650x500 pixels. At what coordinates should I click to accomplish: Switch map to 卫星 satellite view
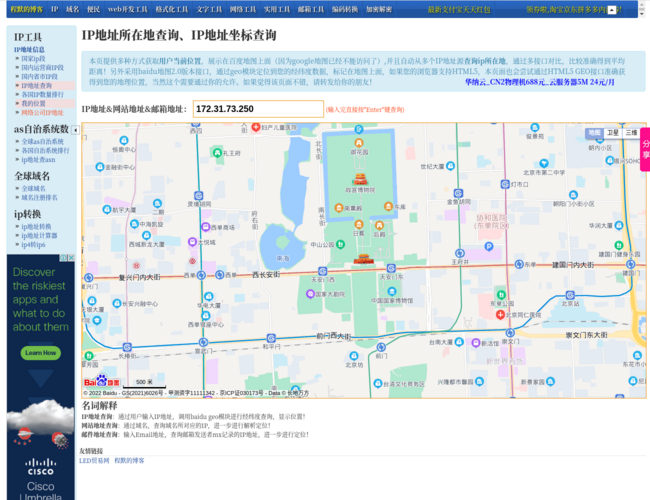pos(612,132)
